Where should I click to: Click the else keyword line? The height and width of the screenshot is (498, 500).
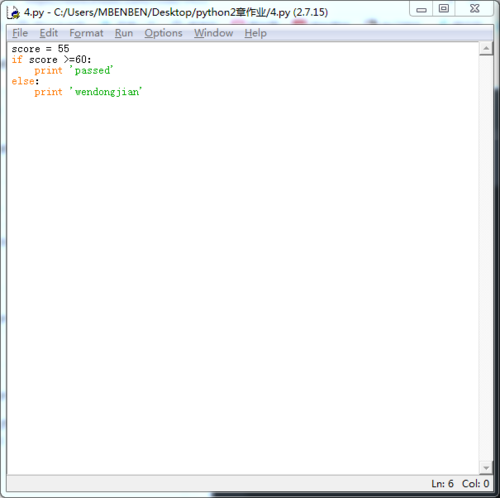pyautogui.click(x=25, y=81)
